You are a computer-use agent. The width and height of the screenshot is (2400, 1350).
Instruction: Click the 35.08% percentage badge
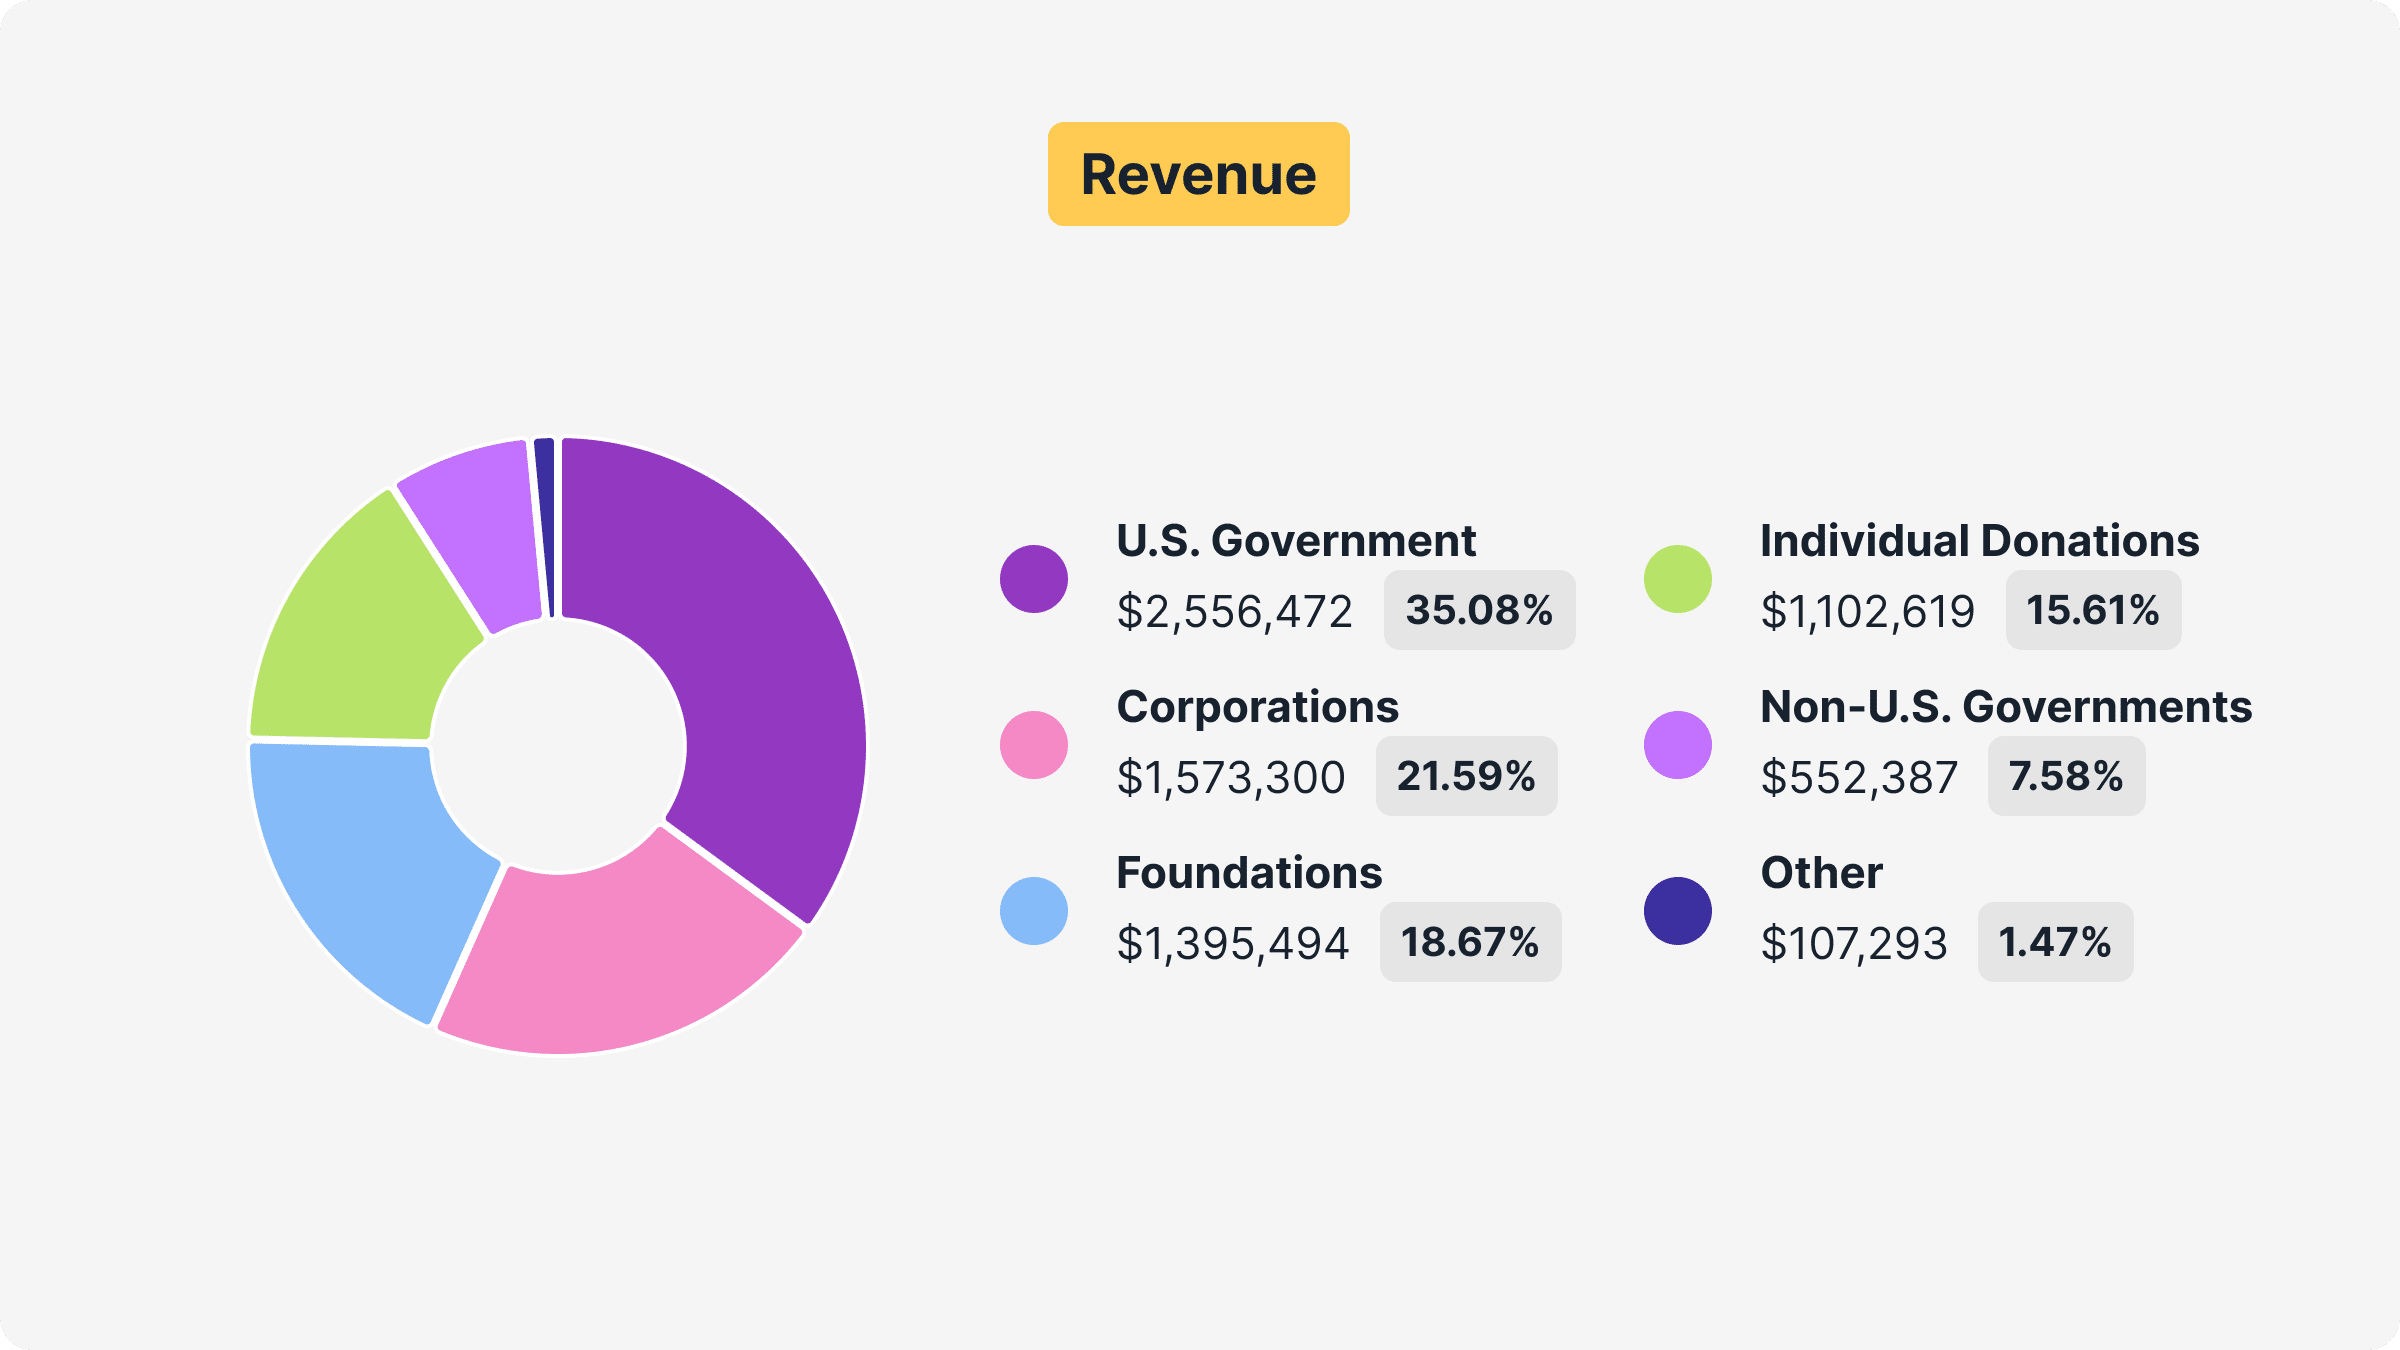click(x=1479, y=610)
